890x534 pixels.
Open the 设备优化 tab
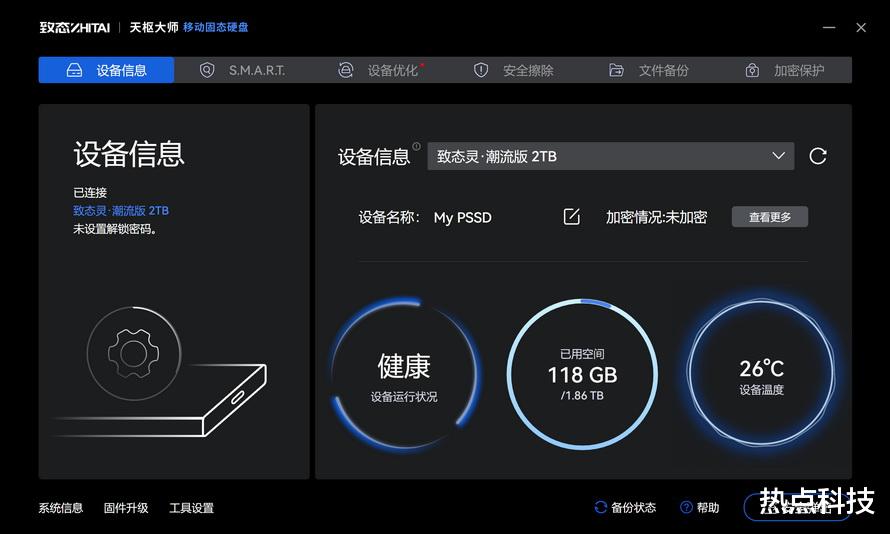coord(377,70)
